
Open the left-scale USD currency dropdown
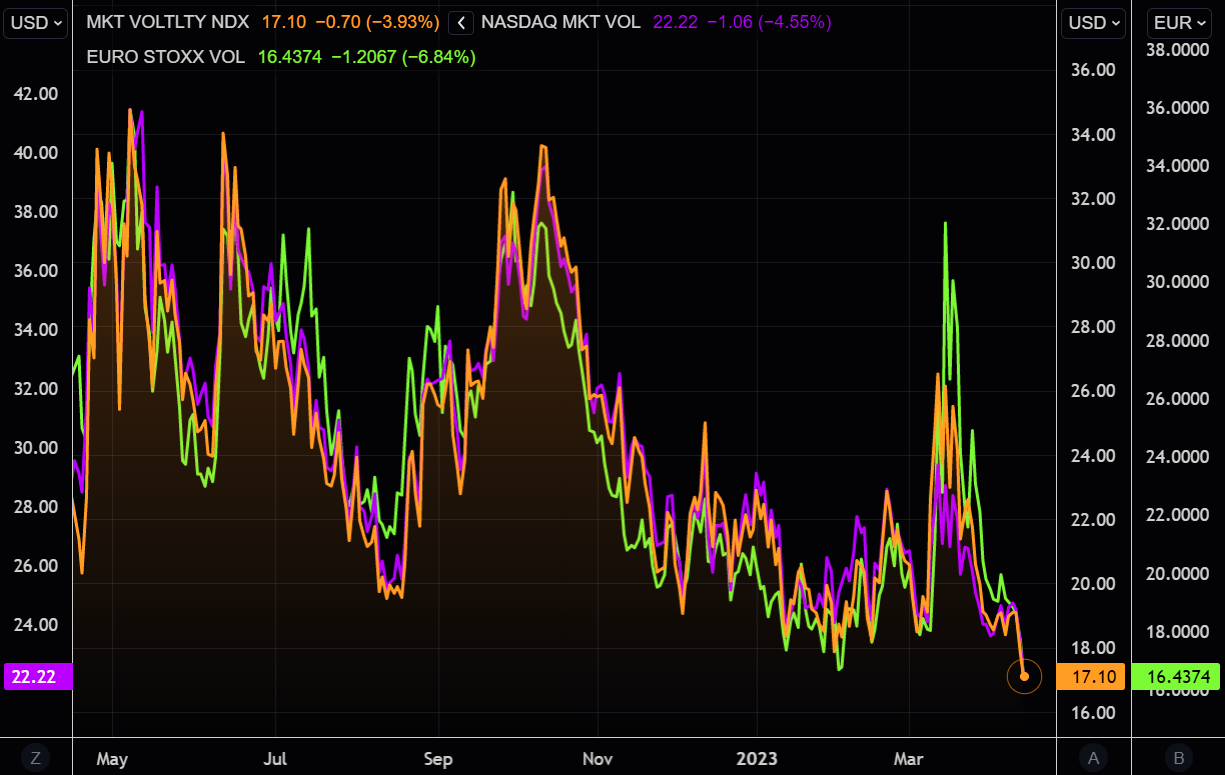(x=35, y=22)
